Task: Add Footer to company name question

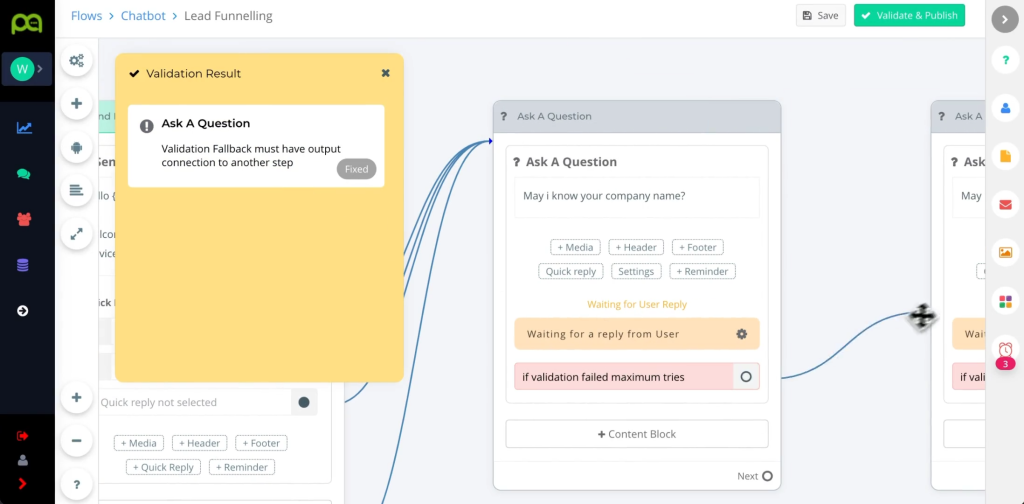Action: (x=697, y=247)
